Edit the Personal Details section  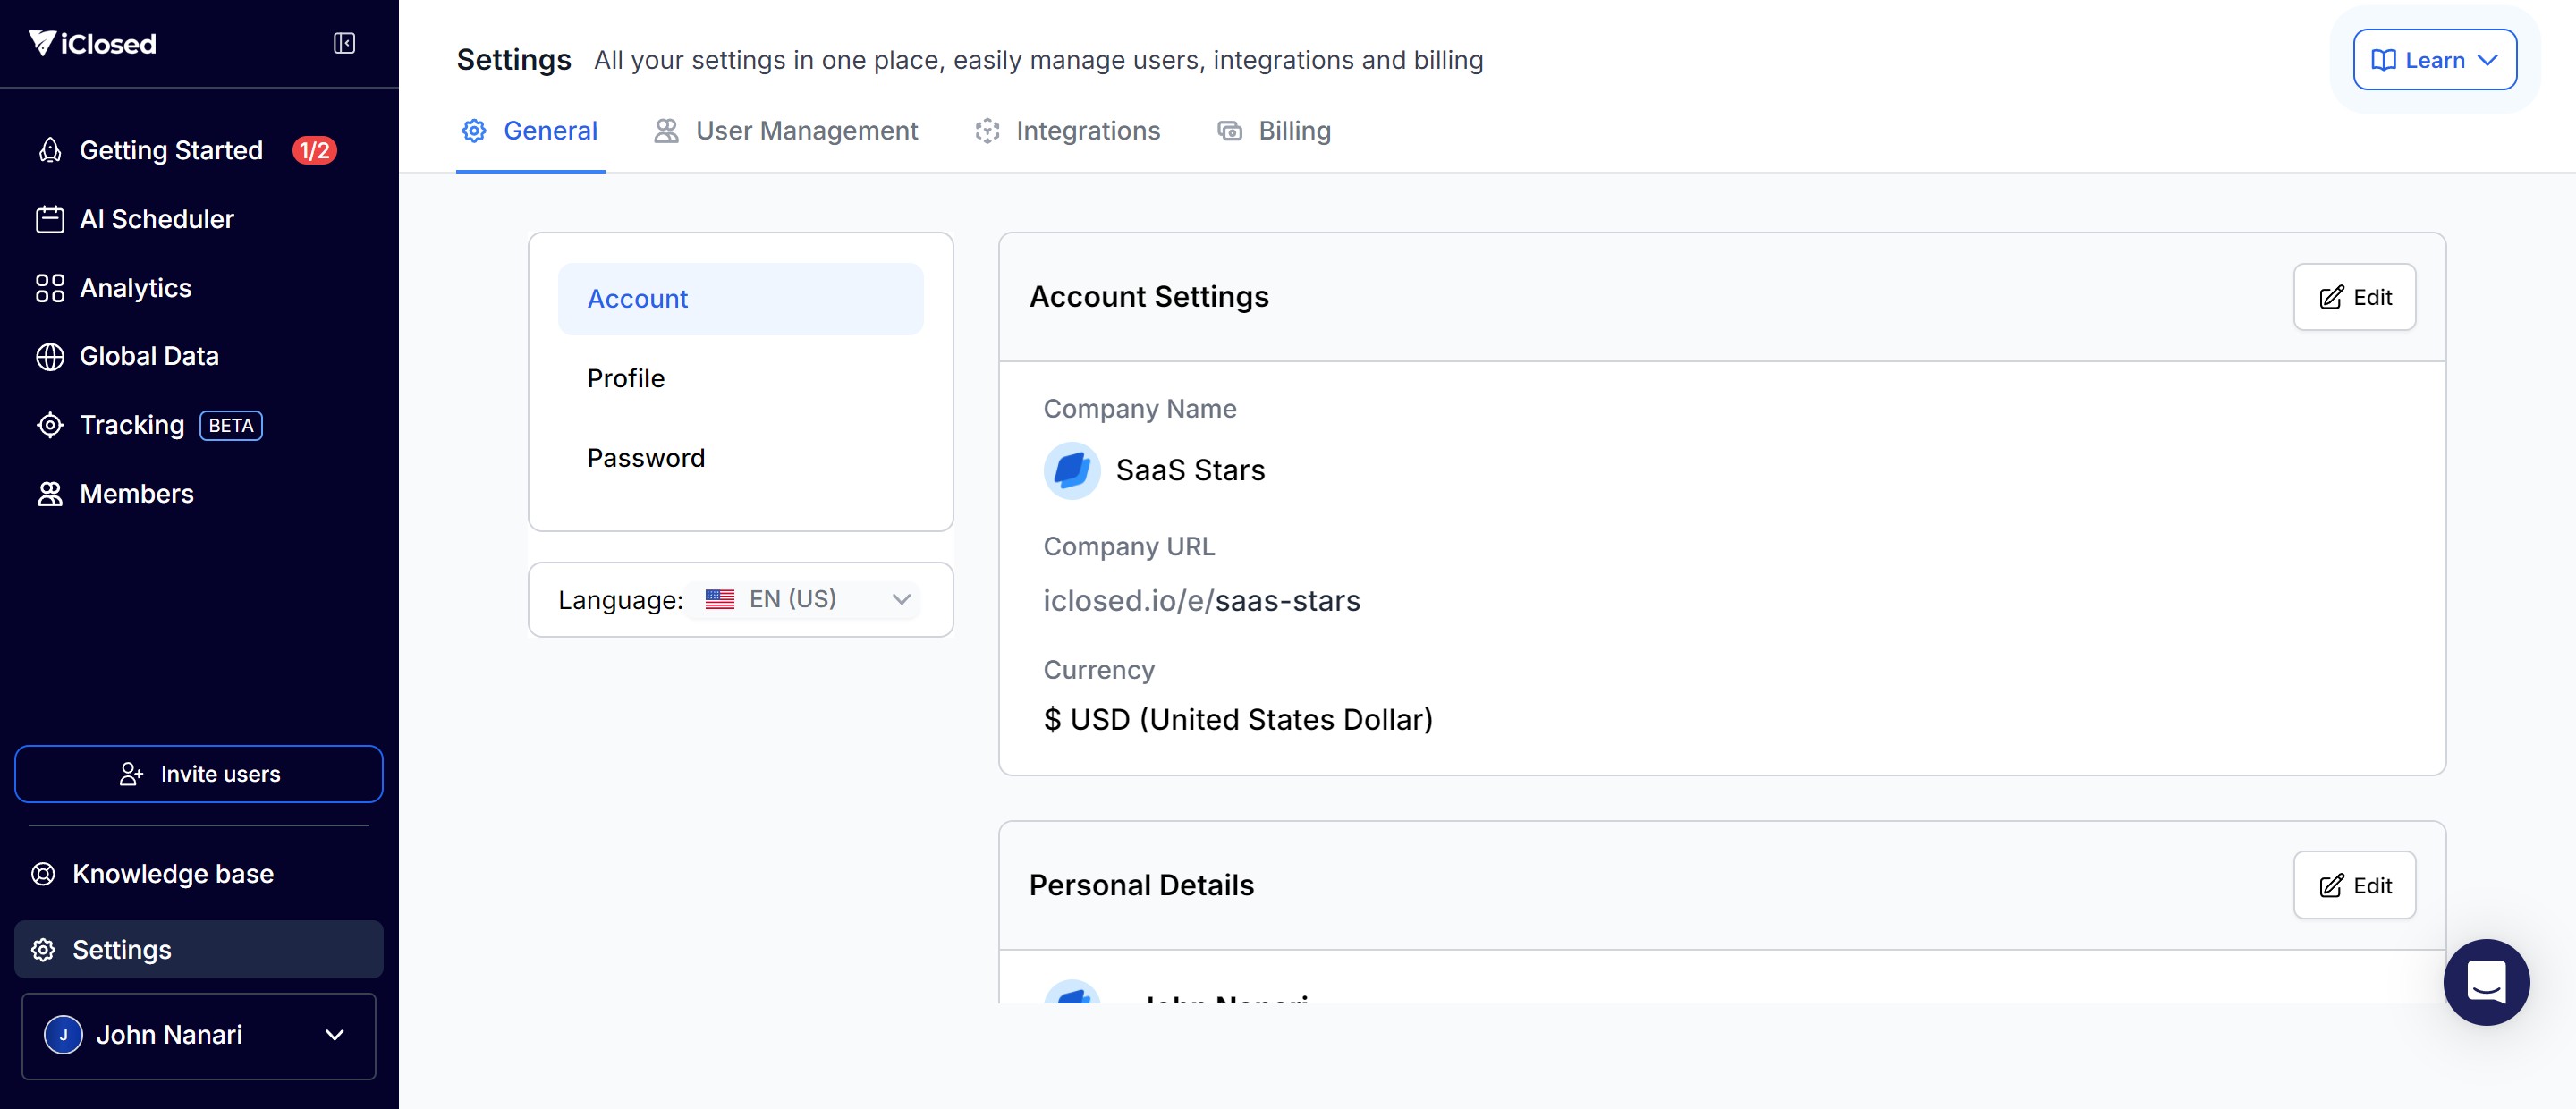(x=2354, y=885)
